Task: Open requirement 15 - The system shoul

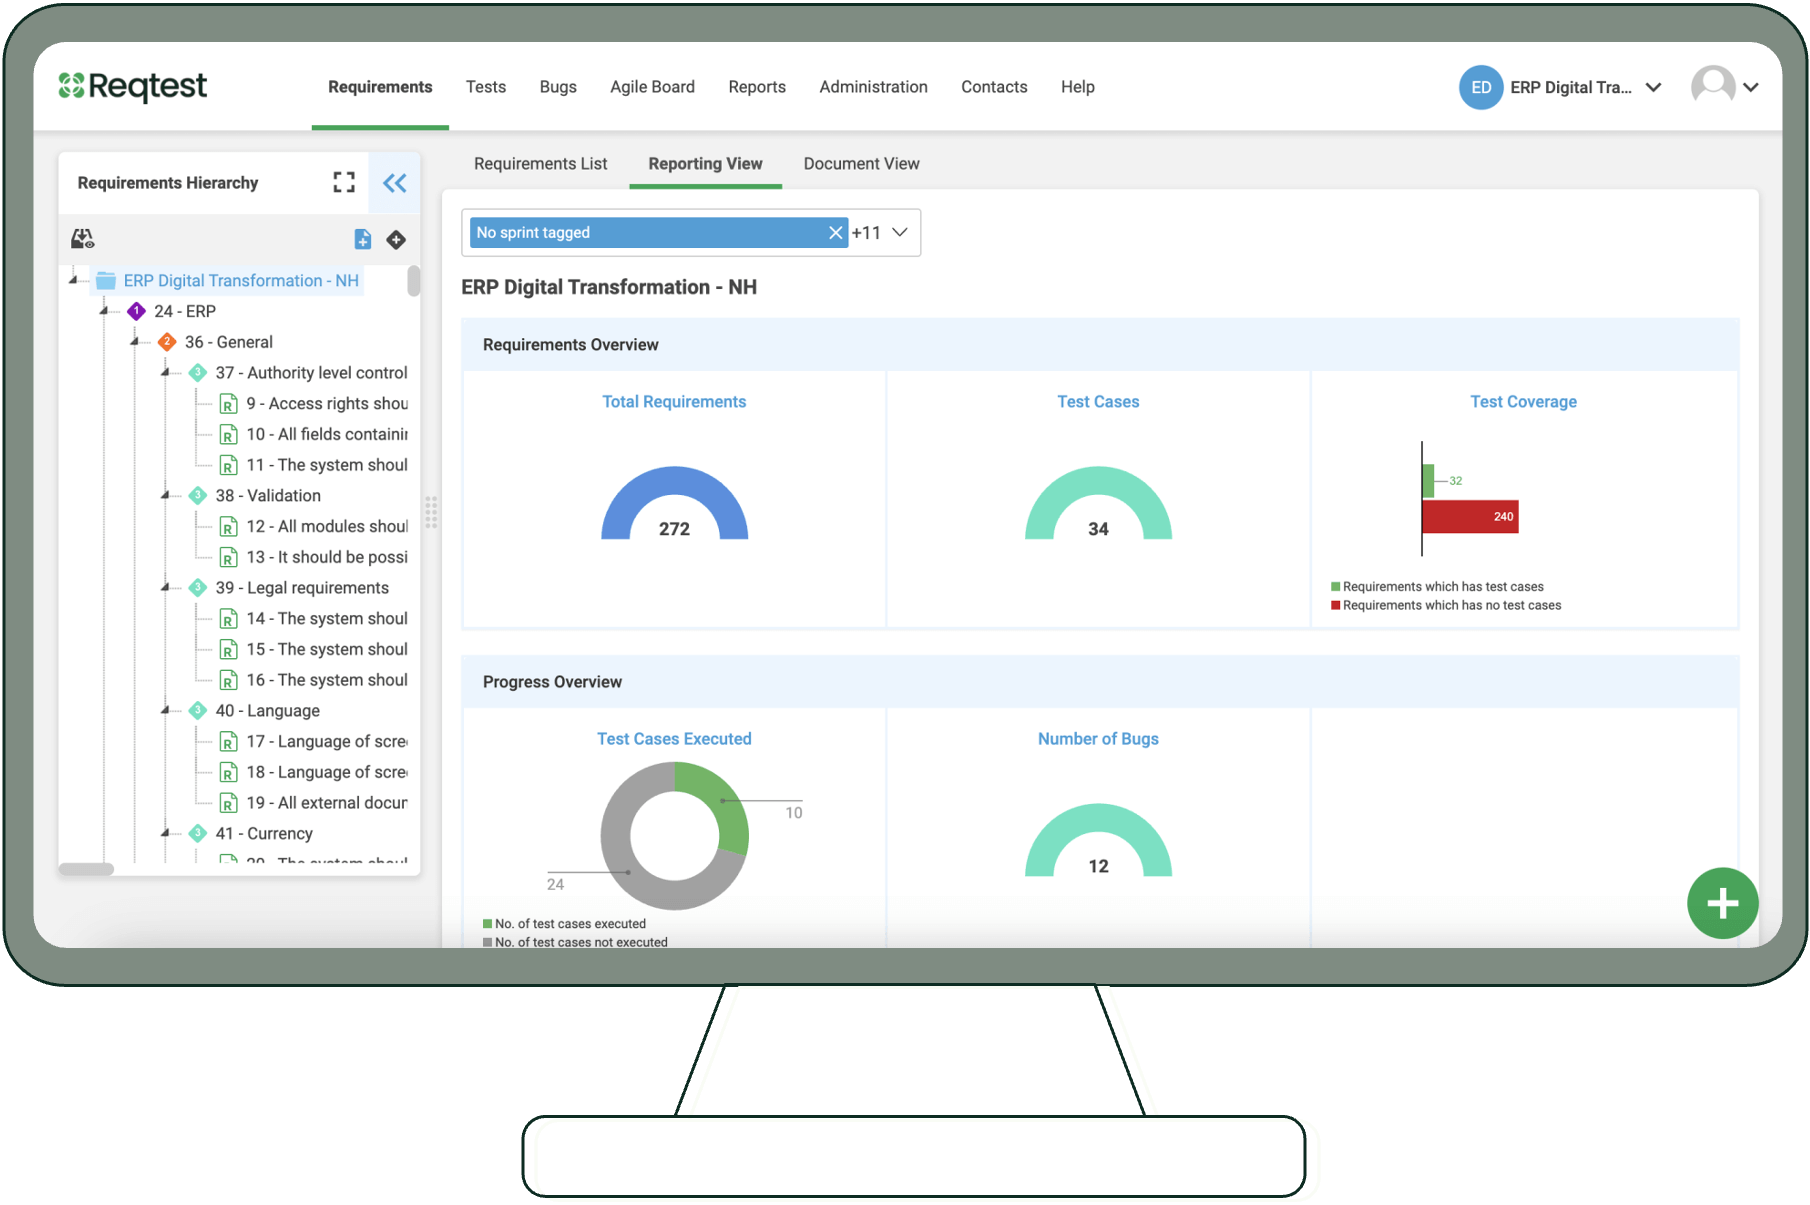Action: (327, 649)
